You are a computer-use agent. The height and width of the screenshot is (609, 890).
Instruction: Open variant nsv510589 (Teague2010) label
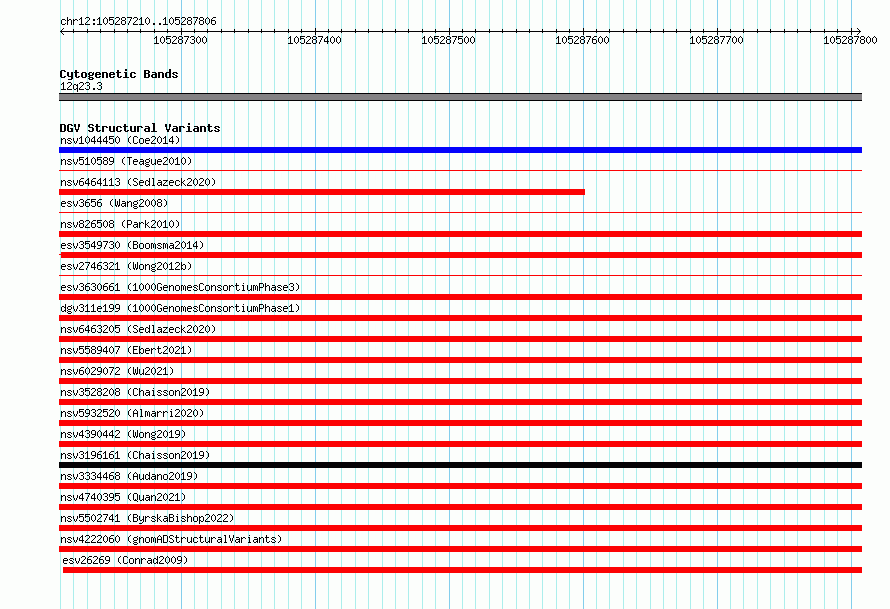point(126,161)
